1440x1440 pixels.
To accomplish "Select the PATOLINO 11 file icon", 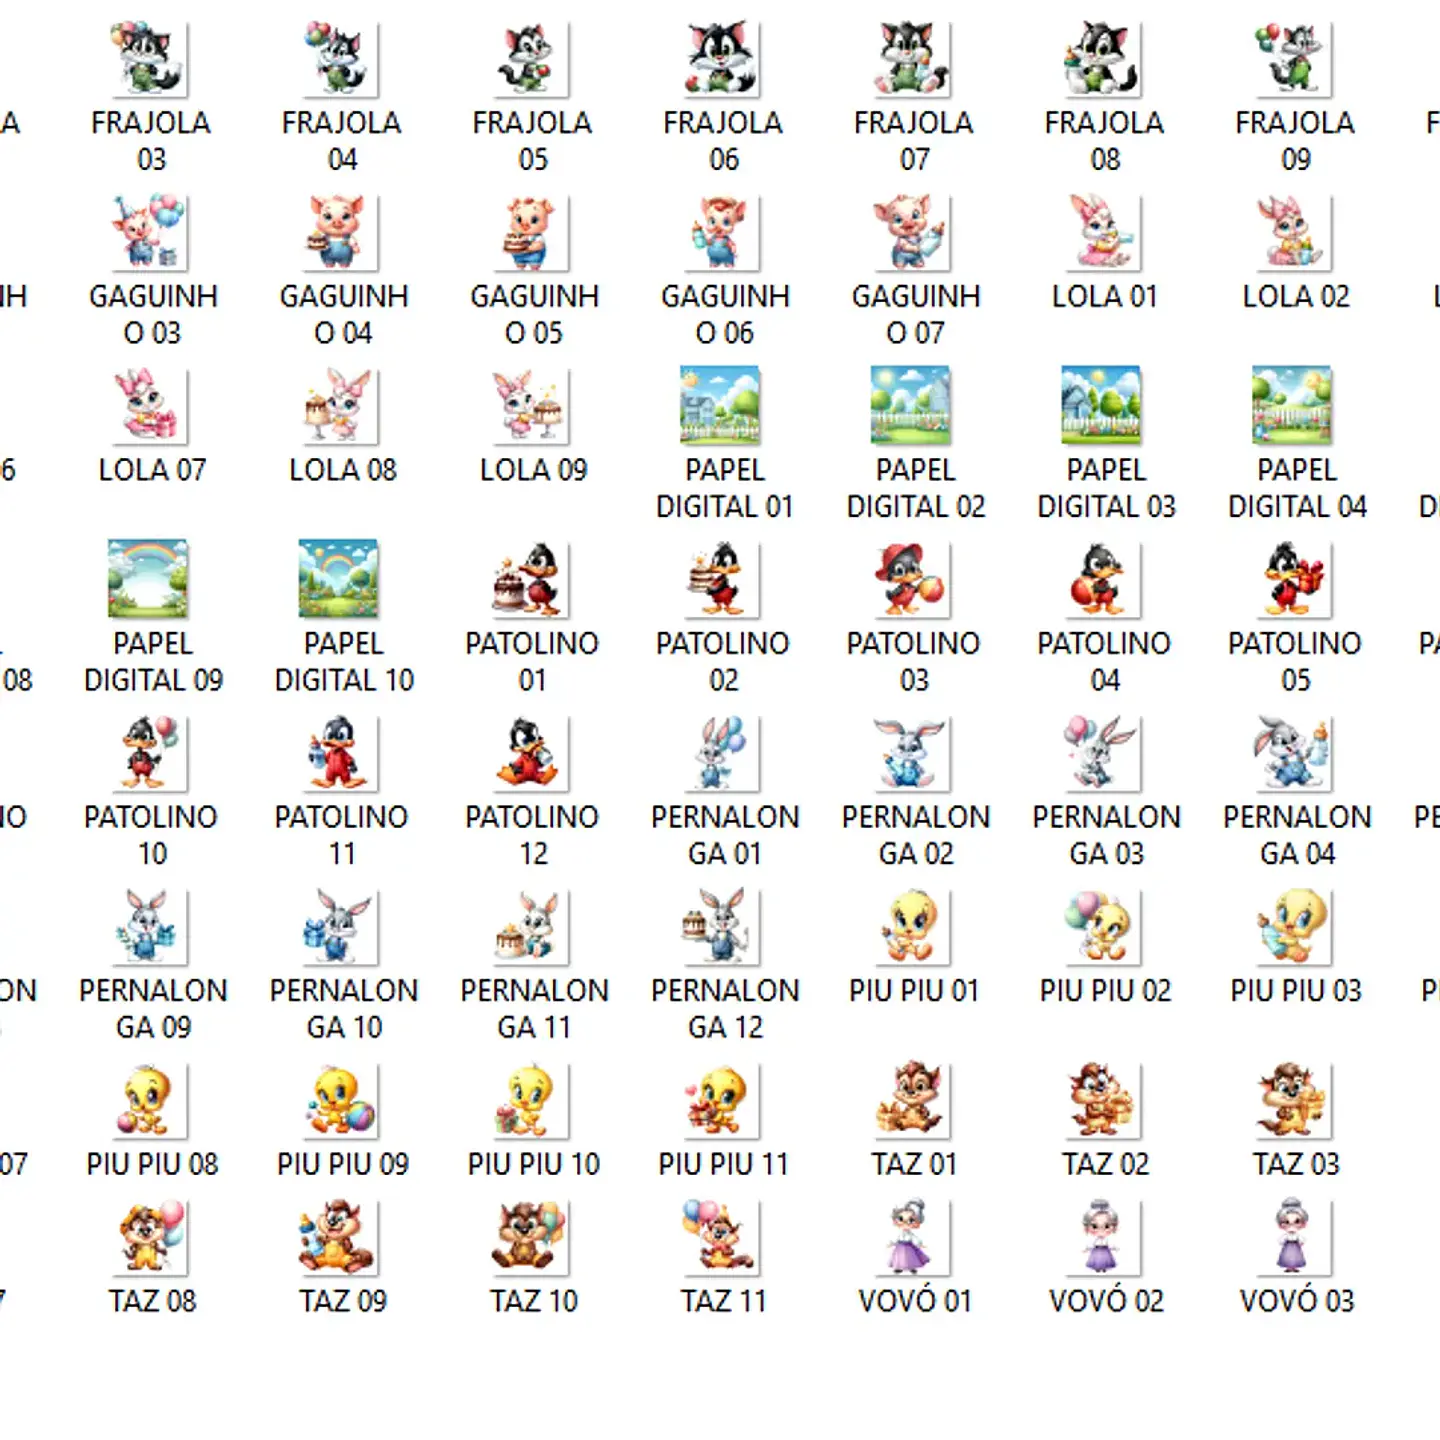I will (342, 753).
